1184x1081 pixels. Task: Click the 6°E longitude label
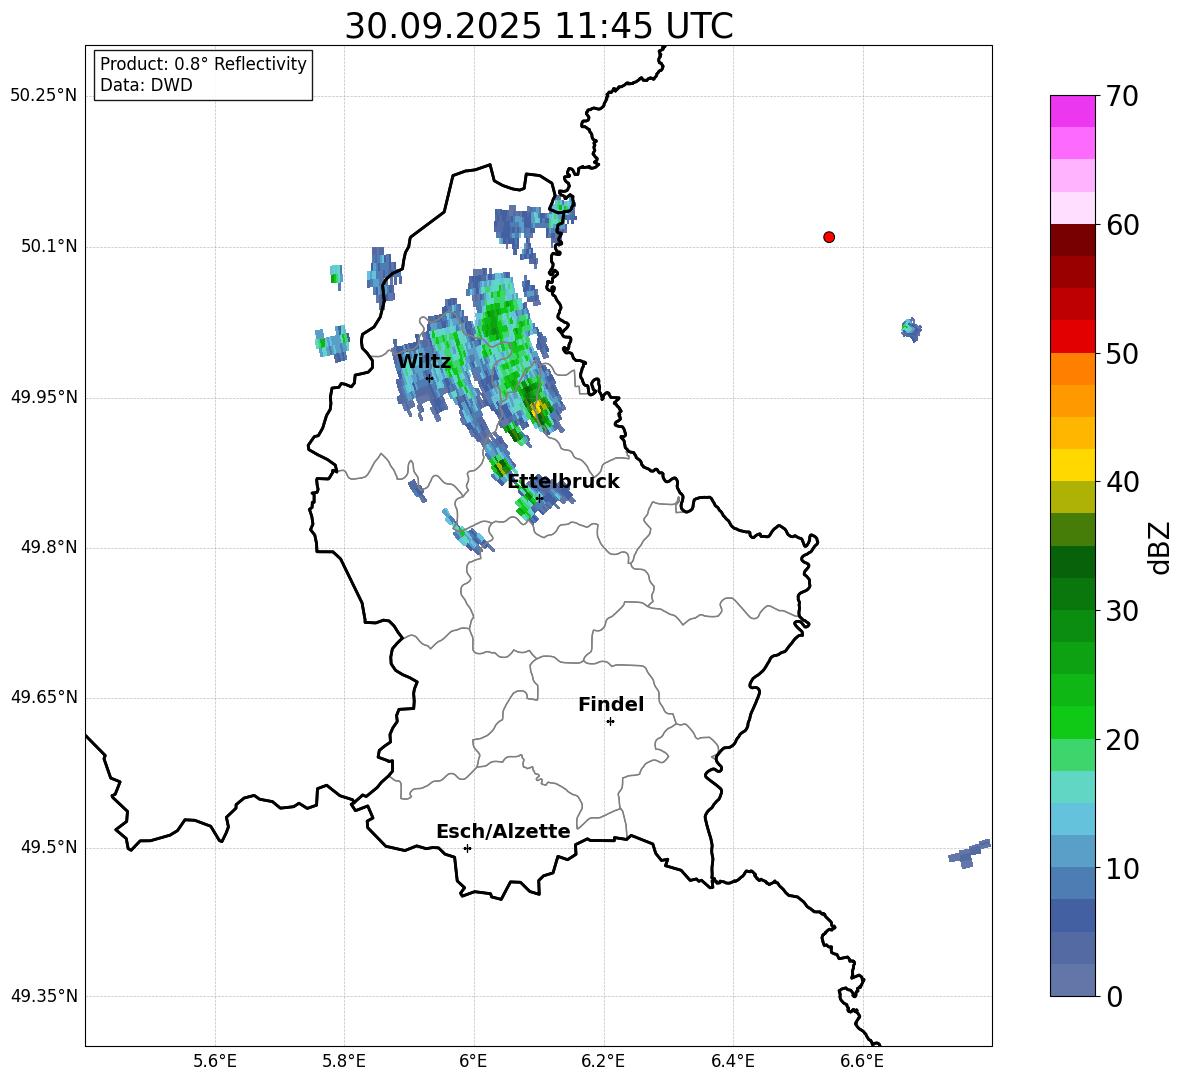473,1061
